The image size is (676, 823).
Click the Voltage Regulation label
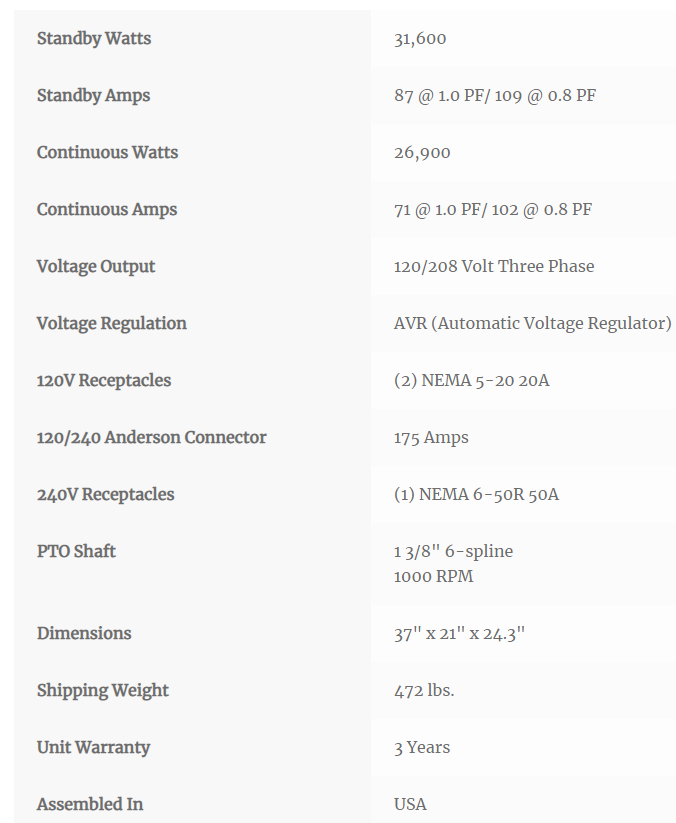(x=111, y=323)
